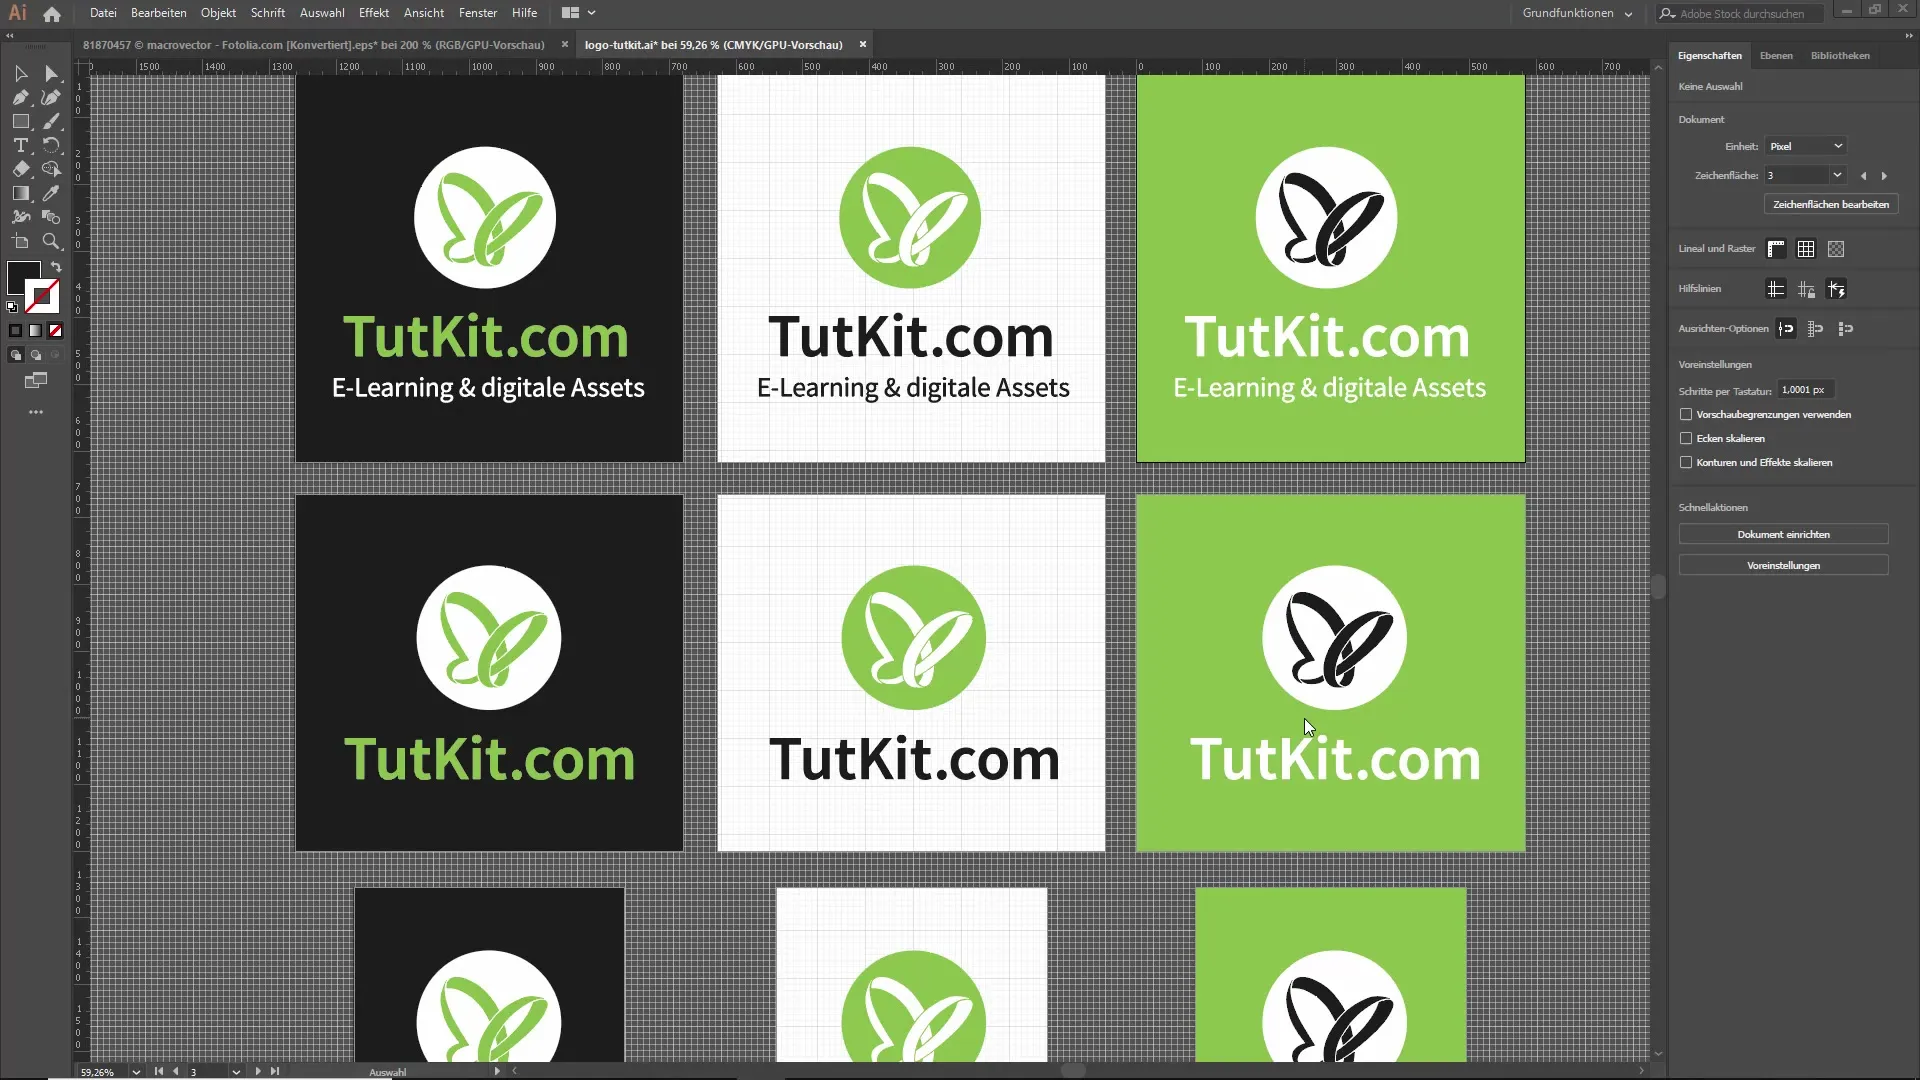This screenshot has width=1920, height=1080.
Task: Open the Effekt menu
Action: pyautogui.click(x=374, y=13)
